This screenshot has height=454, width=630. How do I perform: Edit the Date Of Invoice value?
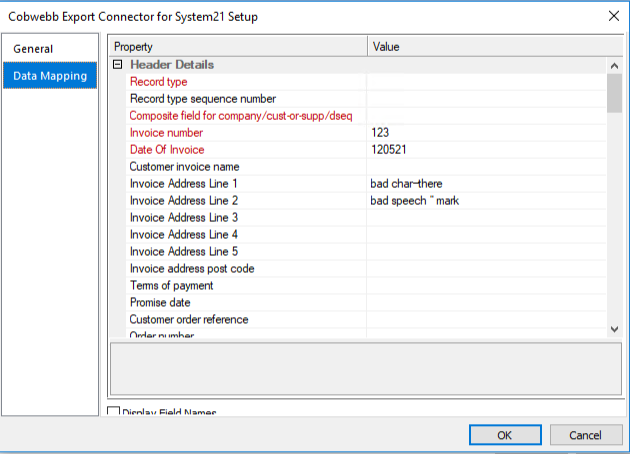click(486, 150)
